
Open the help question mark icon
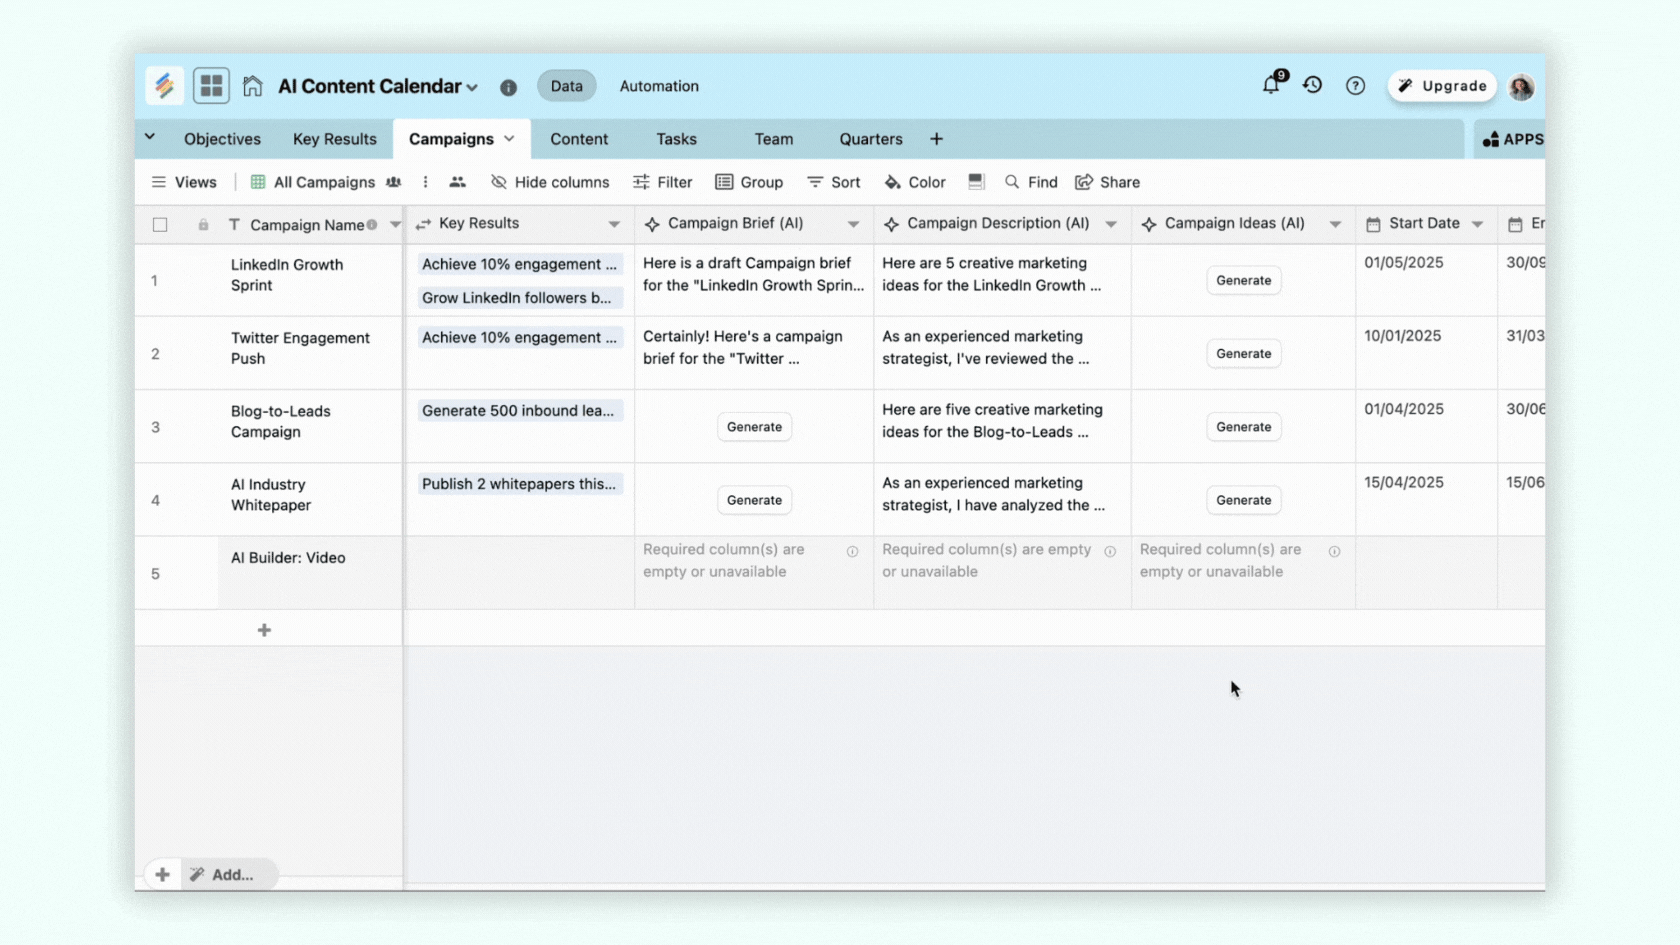1355,86
